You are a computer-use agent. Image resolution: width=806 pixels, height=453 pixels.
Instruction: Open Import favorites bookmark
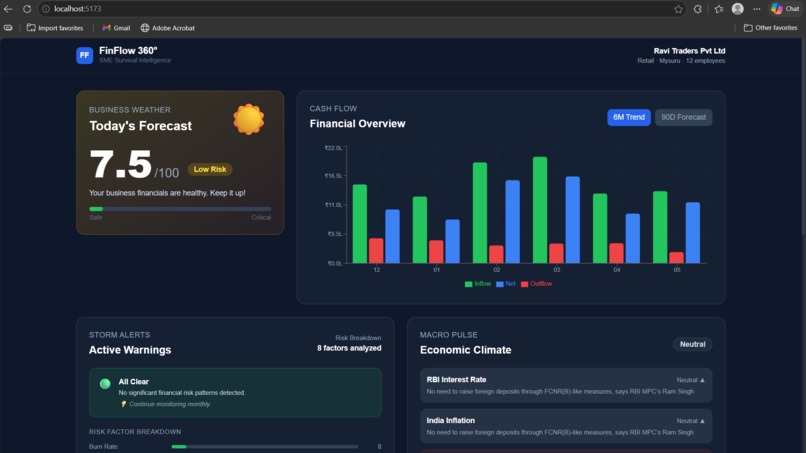tap(55, 28)
